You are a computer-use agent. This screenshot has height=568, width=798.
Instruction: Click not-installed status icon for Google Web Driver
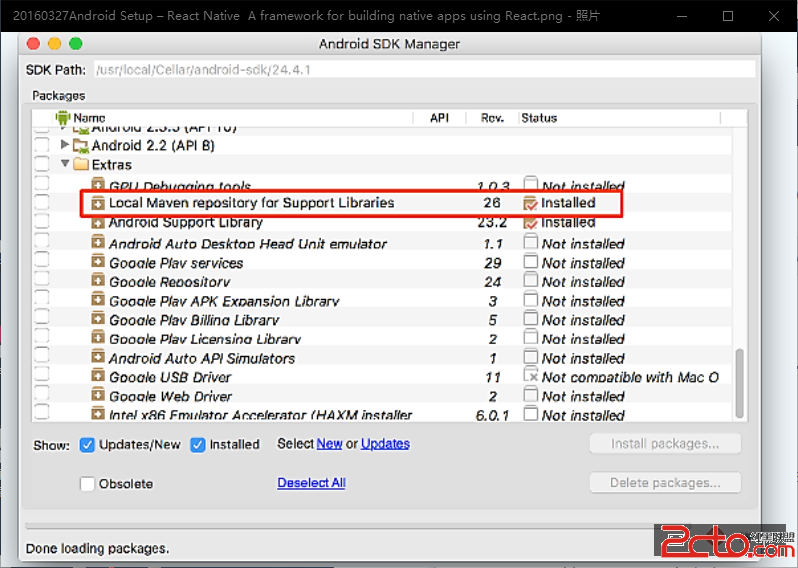point(531,394)
